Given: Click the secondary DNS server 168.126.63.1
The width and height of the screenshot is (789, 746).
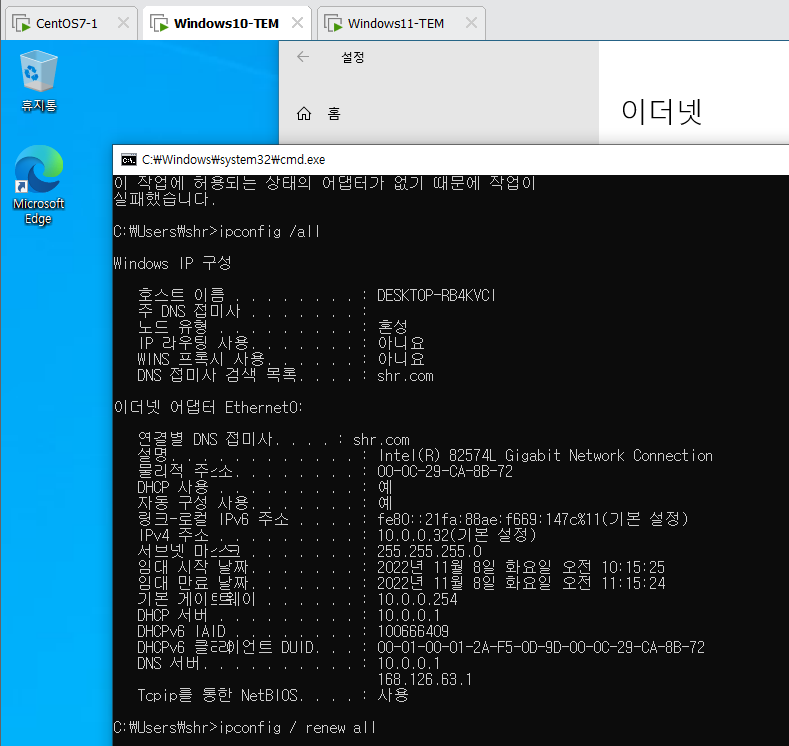Looking at the screenshot, I should coord(425,680).
